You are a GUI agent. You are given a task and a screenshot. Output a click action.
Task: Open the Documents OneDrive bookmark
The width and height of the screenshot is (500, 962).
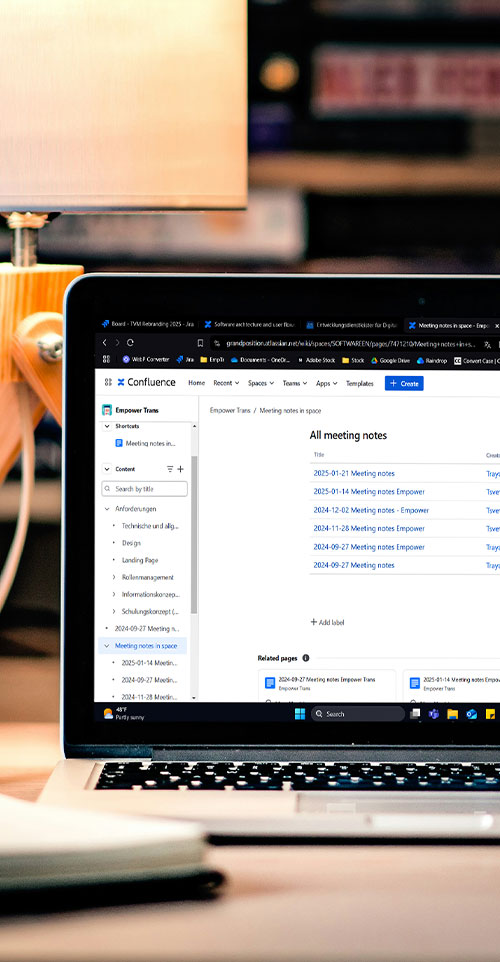click(260, 360)
